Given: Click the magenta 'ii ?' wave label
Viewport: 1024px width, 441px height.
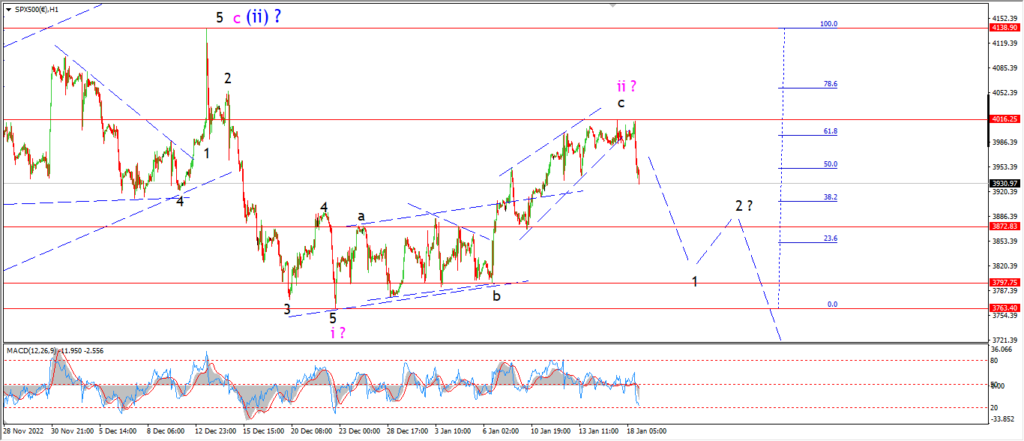Looking at the screenshot, I should pos(626,86).
